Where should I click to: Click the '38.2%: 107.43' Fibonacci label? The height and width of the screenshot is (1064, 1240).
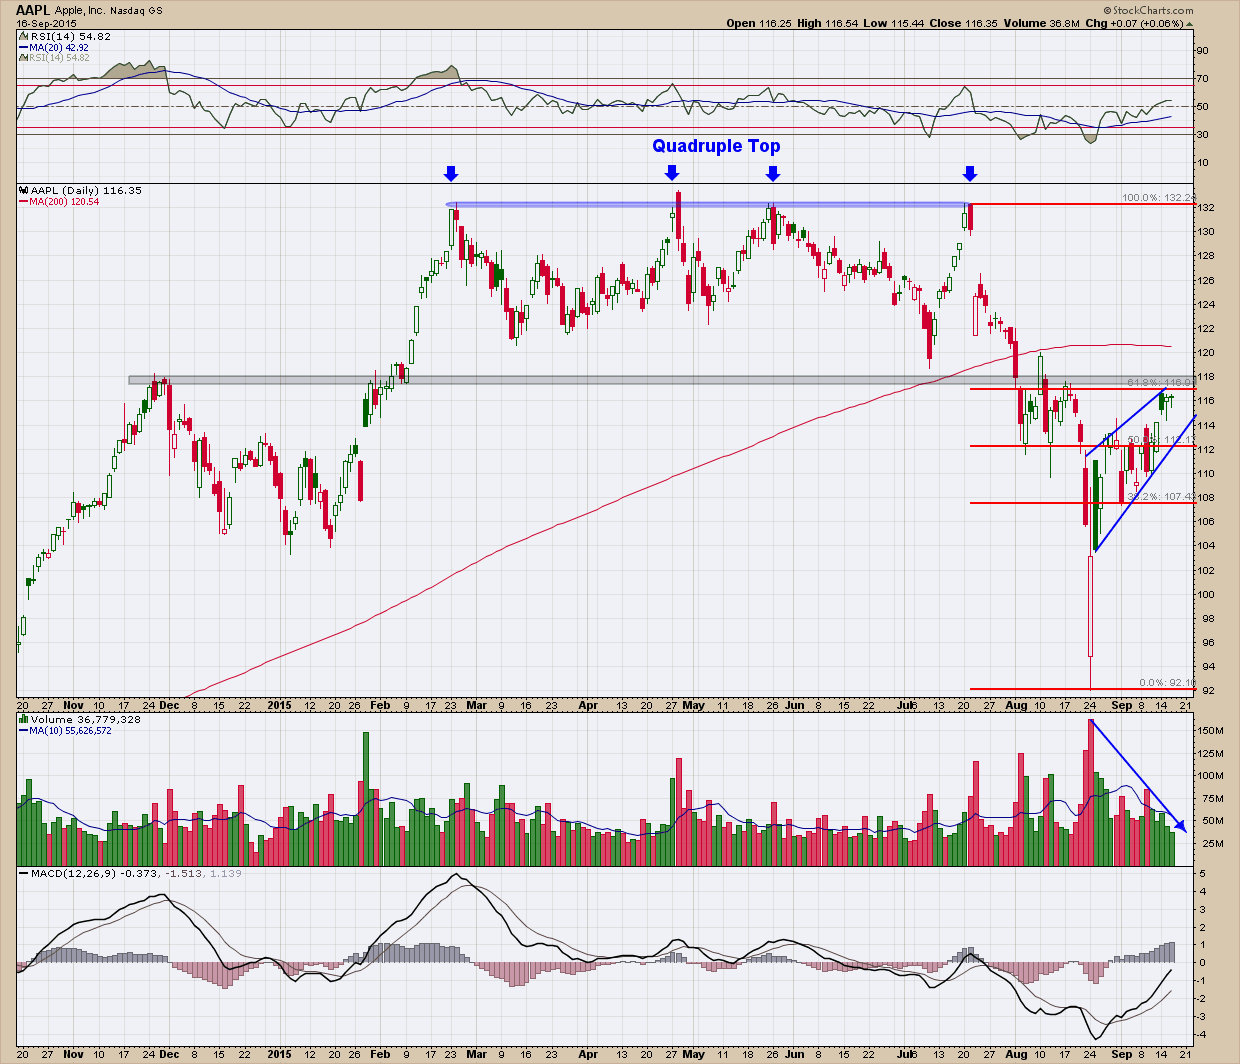point(1160,496)
